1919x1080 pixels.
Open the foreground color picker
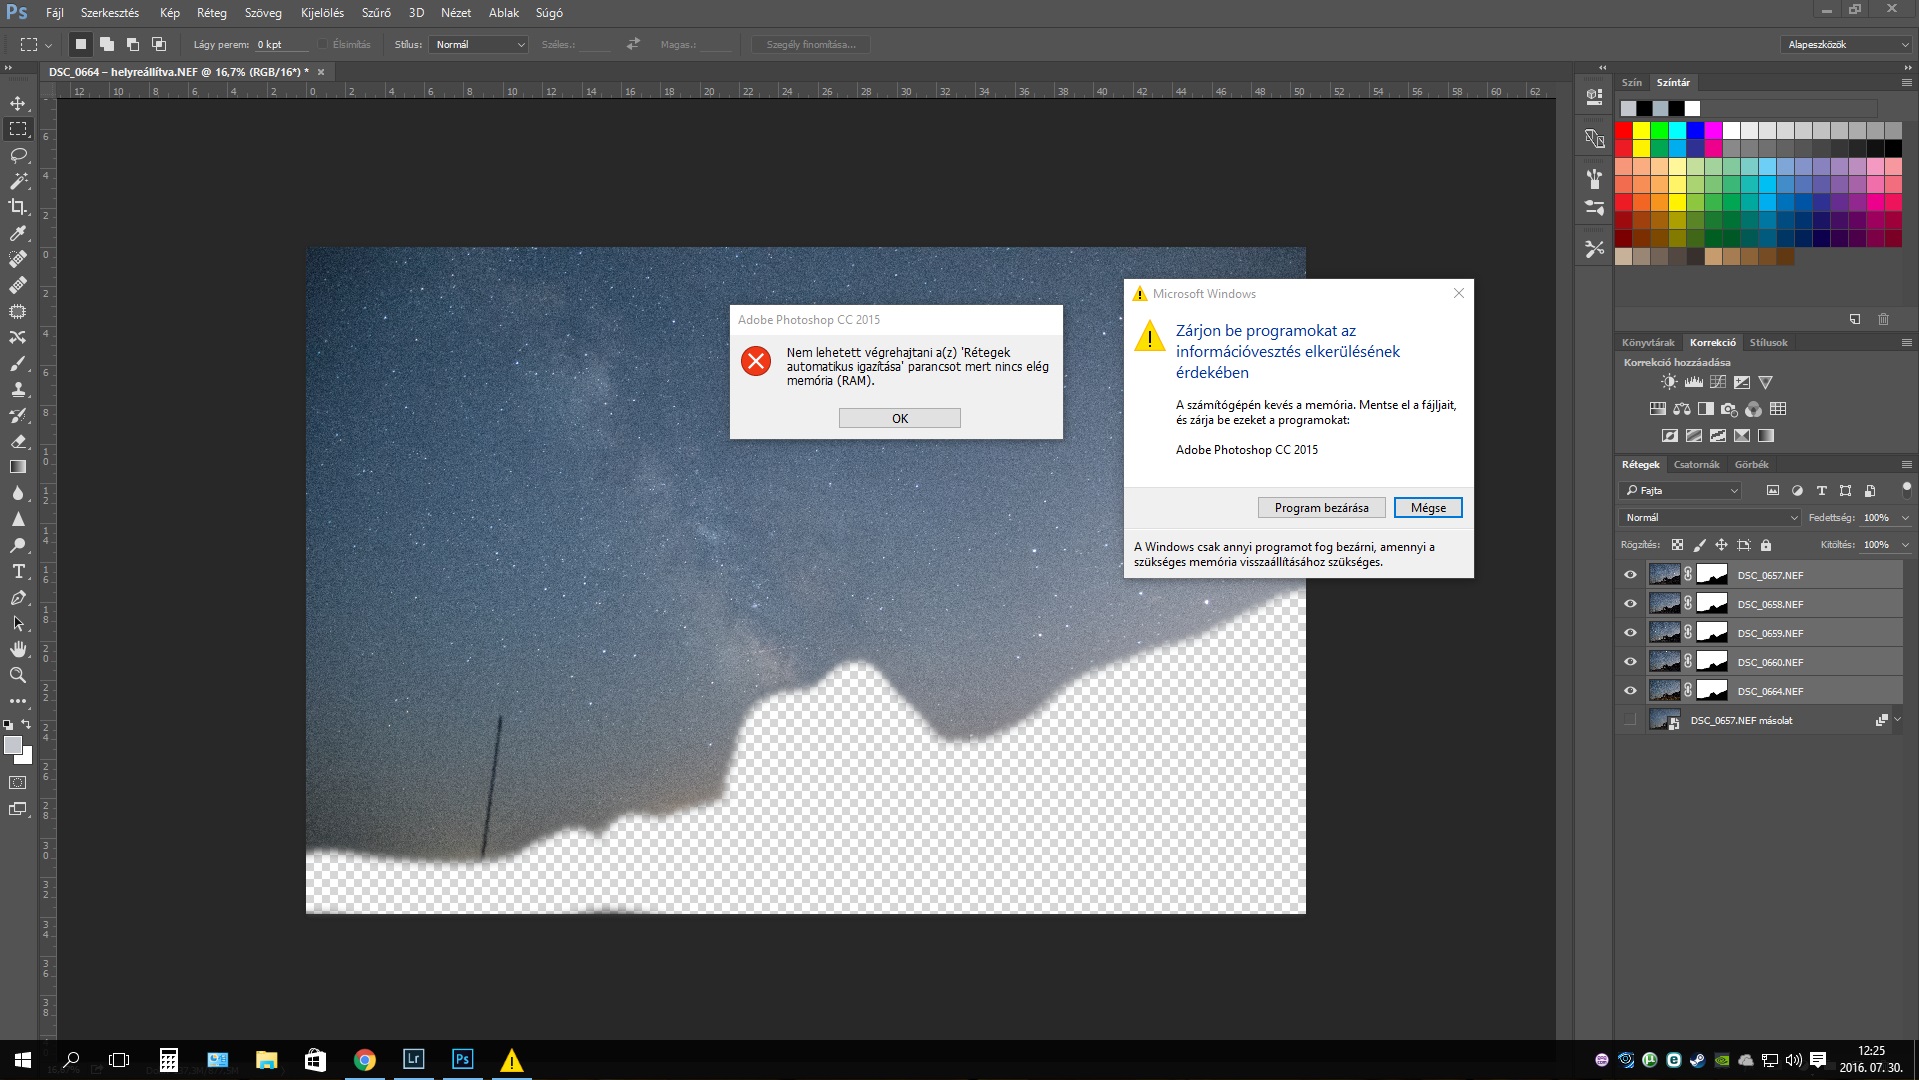click(x=13, y=746)
